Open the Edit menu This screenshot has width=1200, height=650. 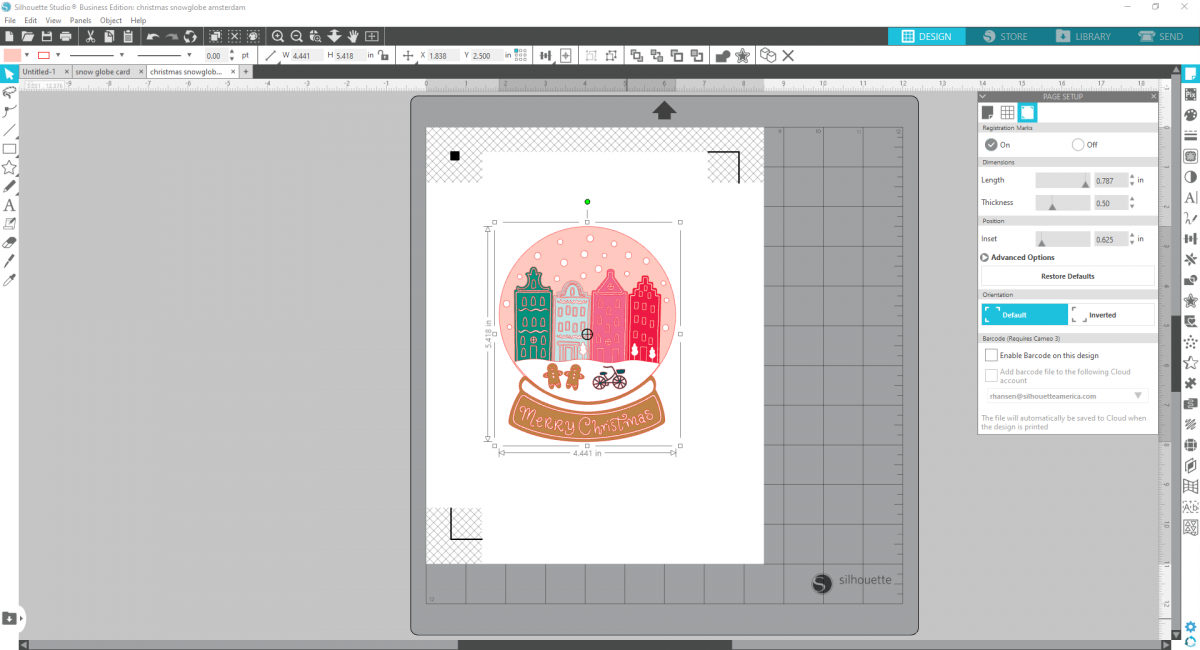31,20
